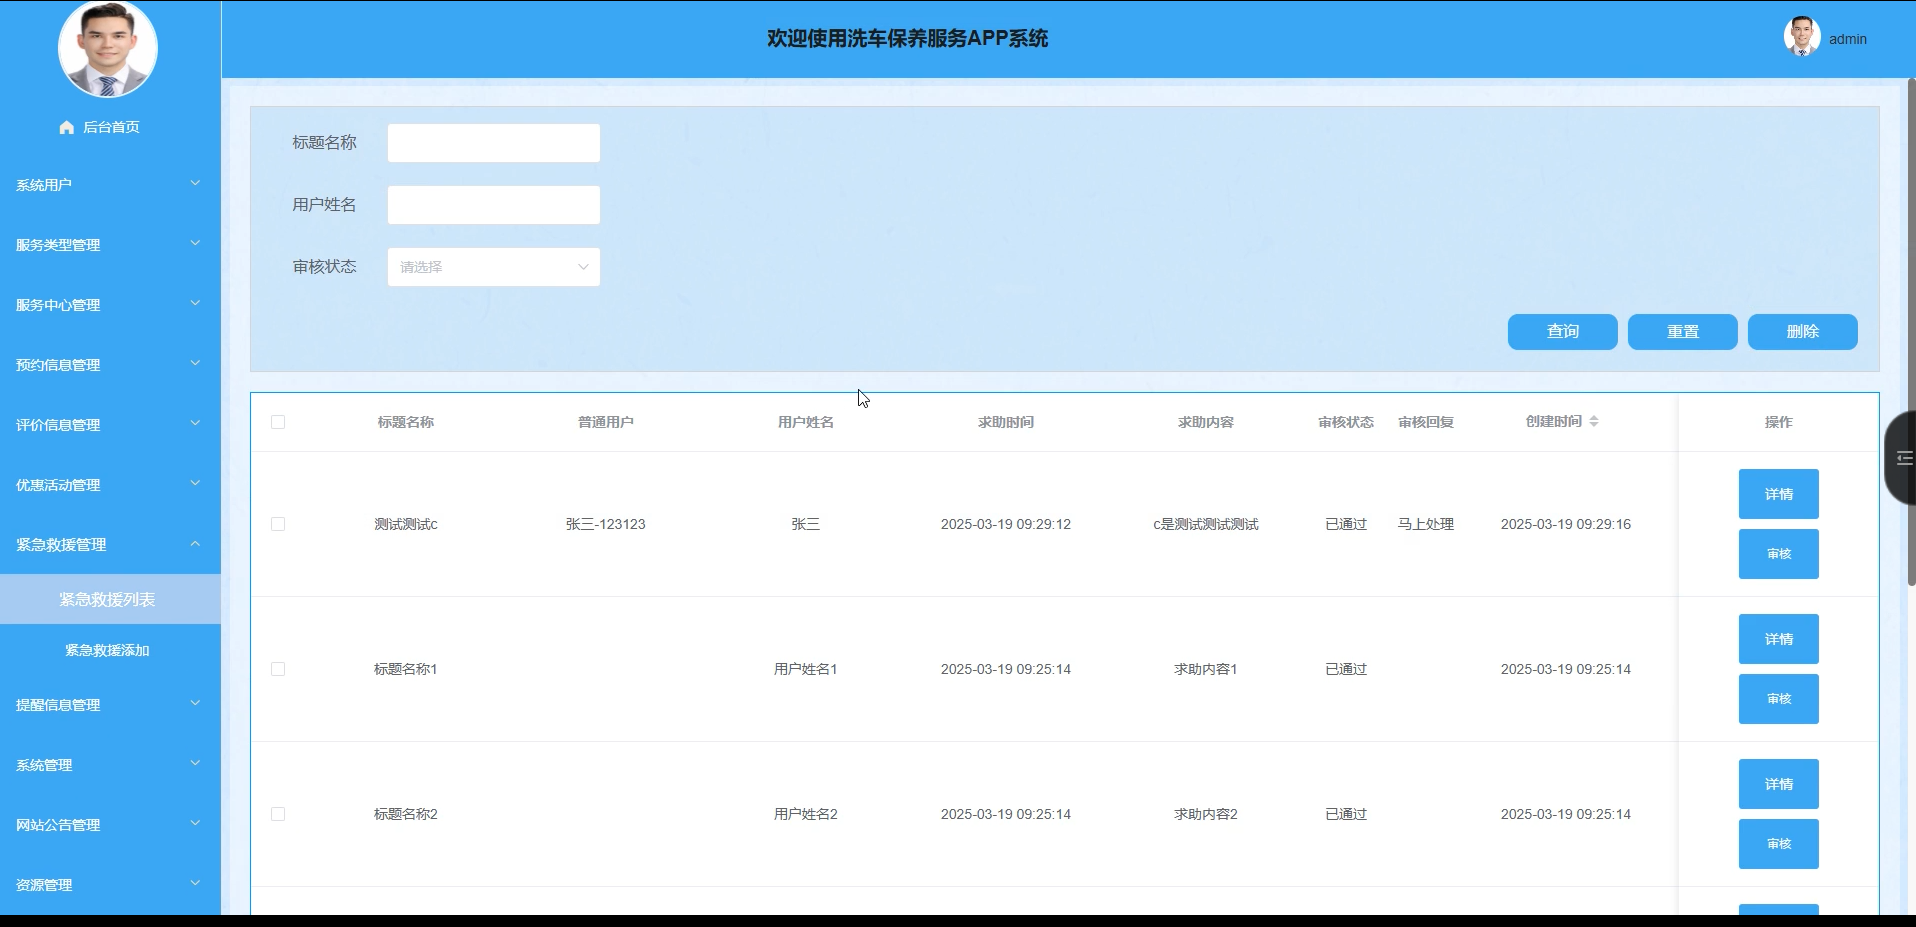This screenshot has width=1916, height=927.
Task: Select 紧急救援列表 submenu item
Action: [x=110, y=599]
